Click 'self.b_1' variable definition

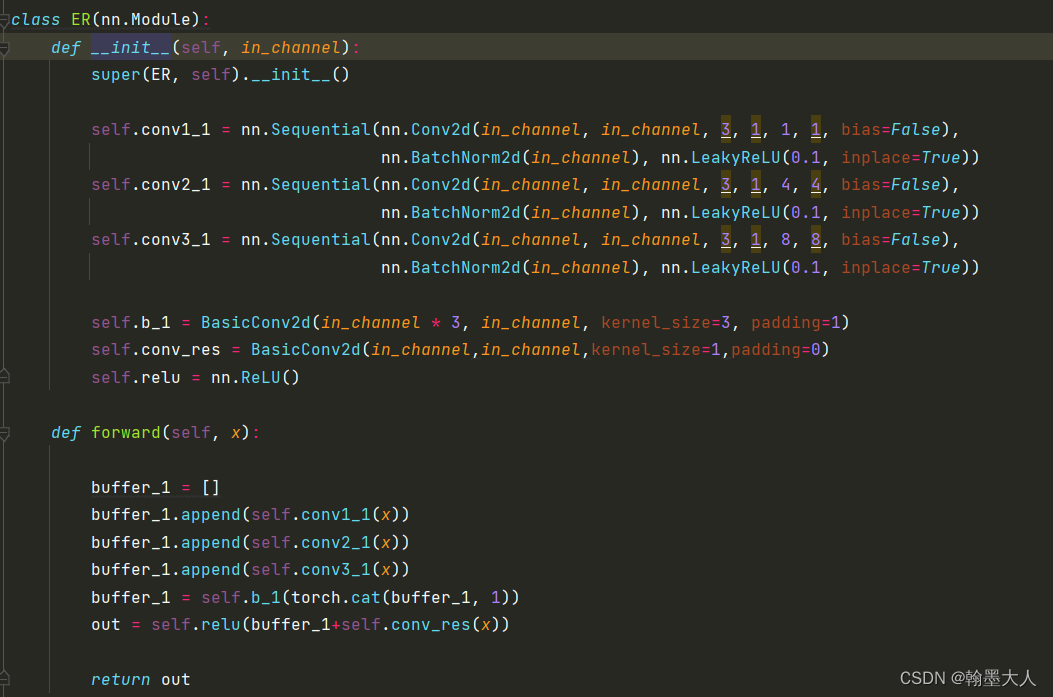(x=131, y=323)
